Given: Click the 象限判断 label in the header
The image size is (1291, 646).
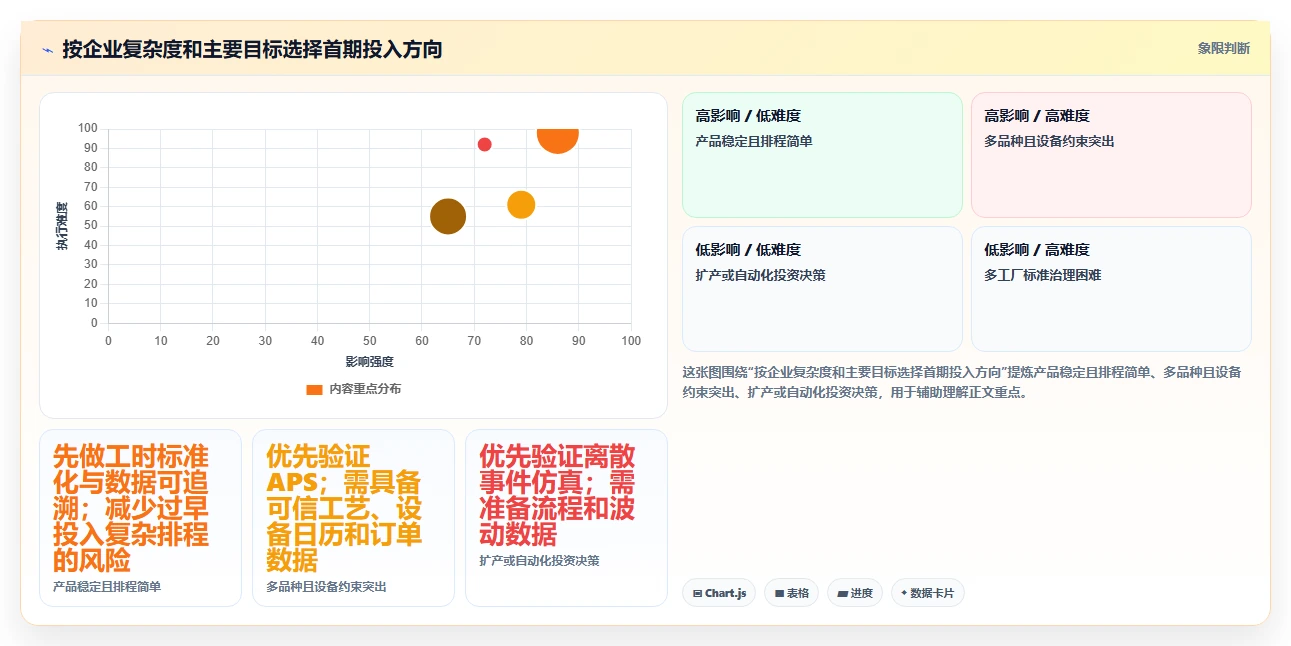Looking at the screenshot, I should [1223, 48].
